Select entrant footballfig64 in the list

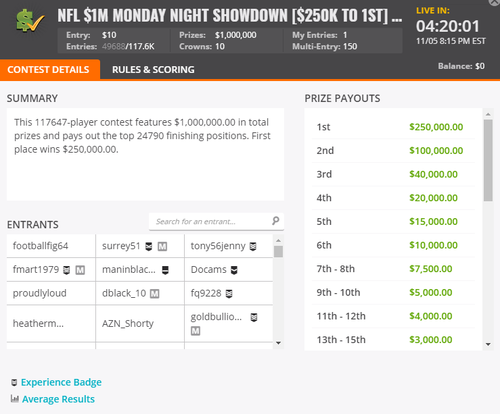point(40,246)
